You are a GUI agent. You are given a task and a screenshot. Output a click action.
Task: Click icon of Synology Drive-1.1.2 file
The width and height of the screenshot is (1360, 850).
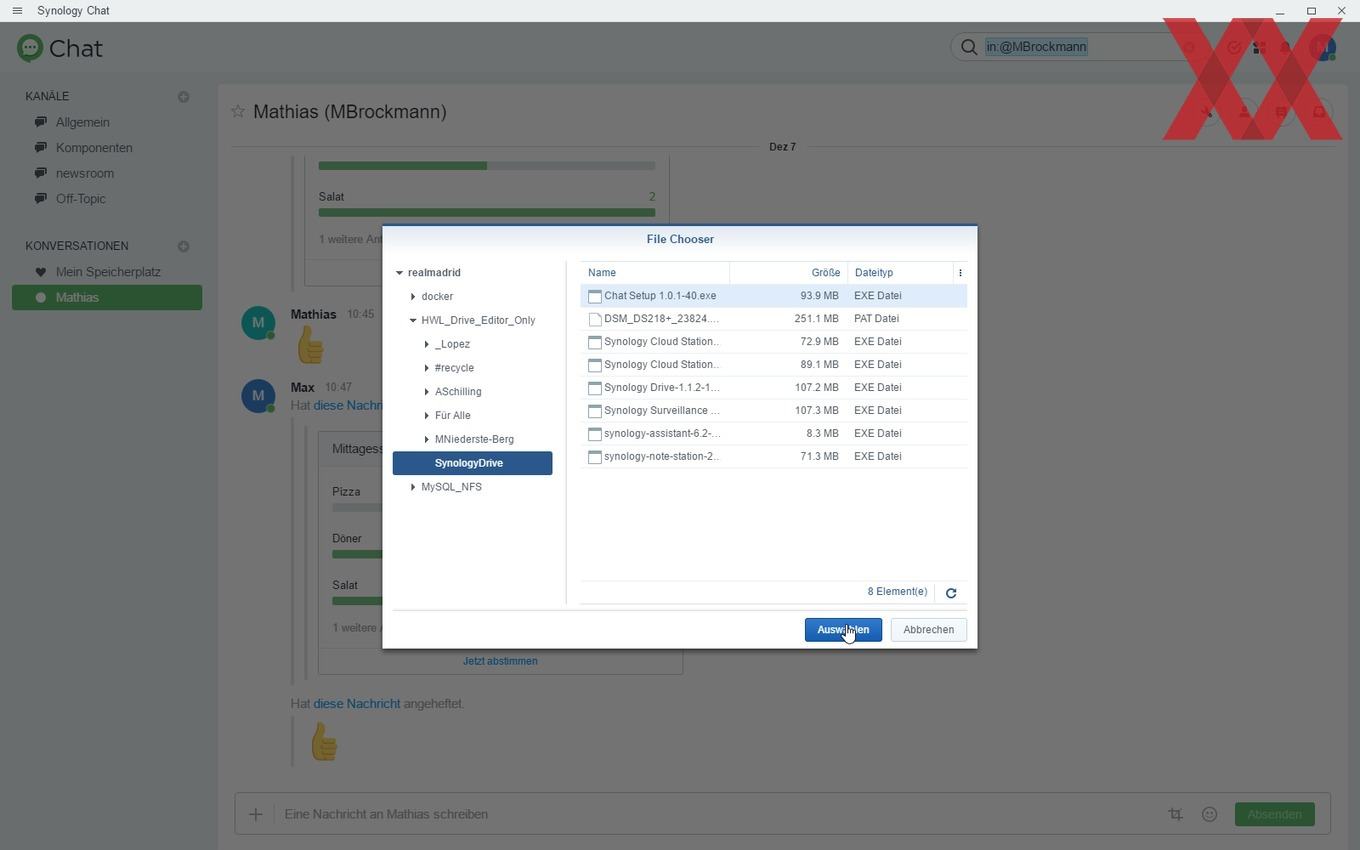tap(595, 388)
